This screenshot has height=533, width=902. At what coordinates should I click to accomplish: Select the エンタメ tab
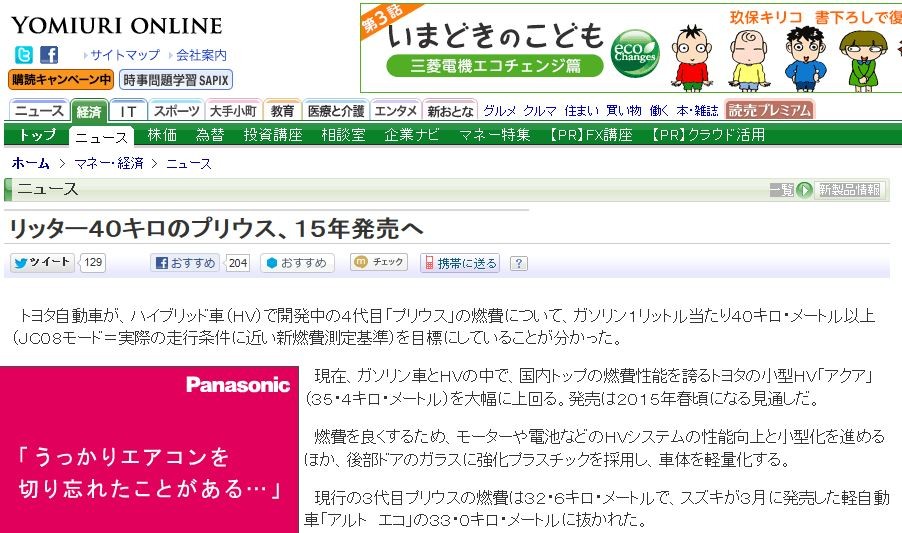pos(396,110)
